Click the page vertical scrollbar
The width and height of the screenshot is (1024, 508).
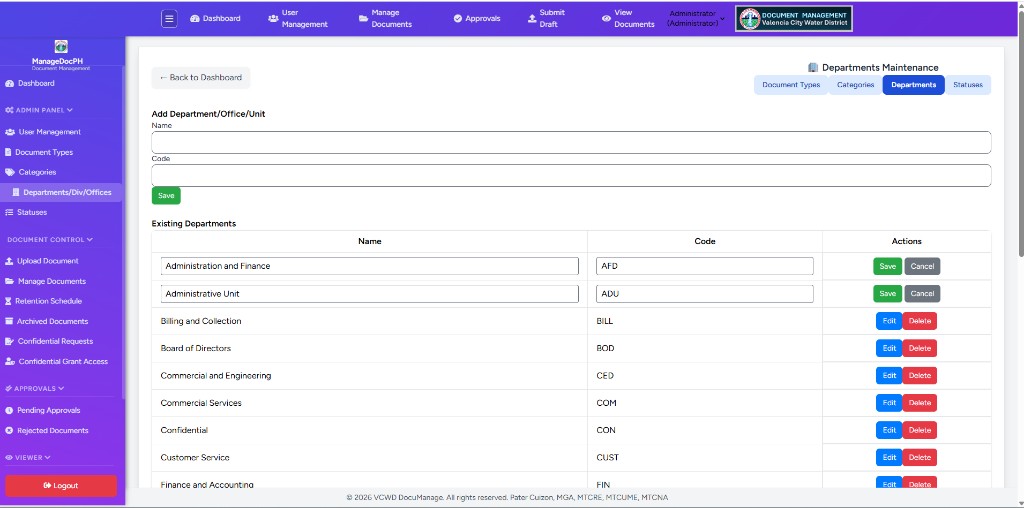pyautogui.click(x=1020, y=131)
